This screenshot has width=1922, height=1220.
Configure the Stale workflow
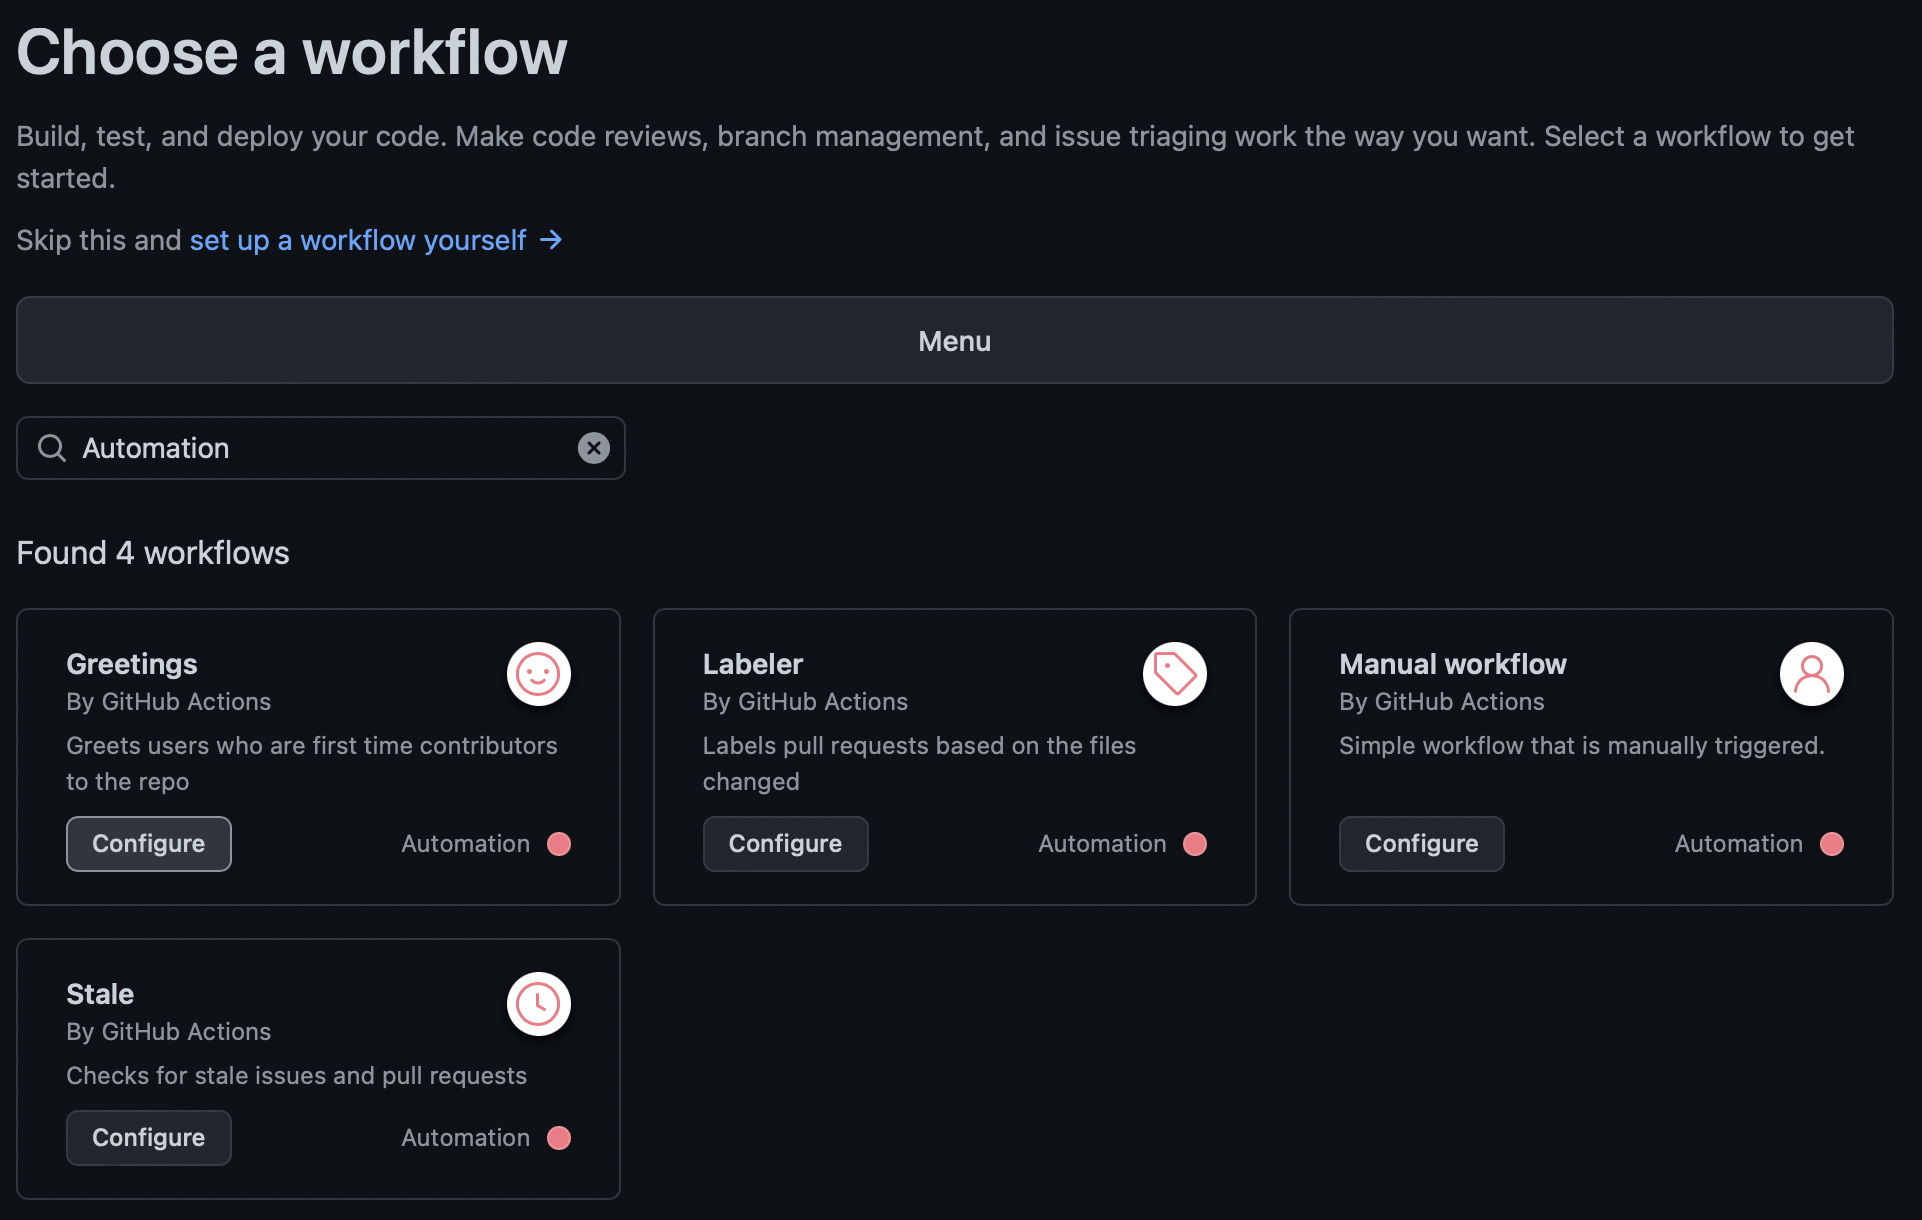tap(148, 1137)
